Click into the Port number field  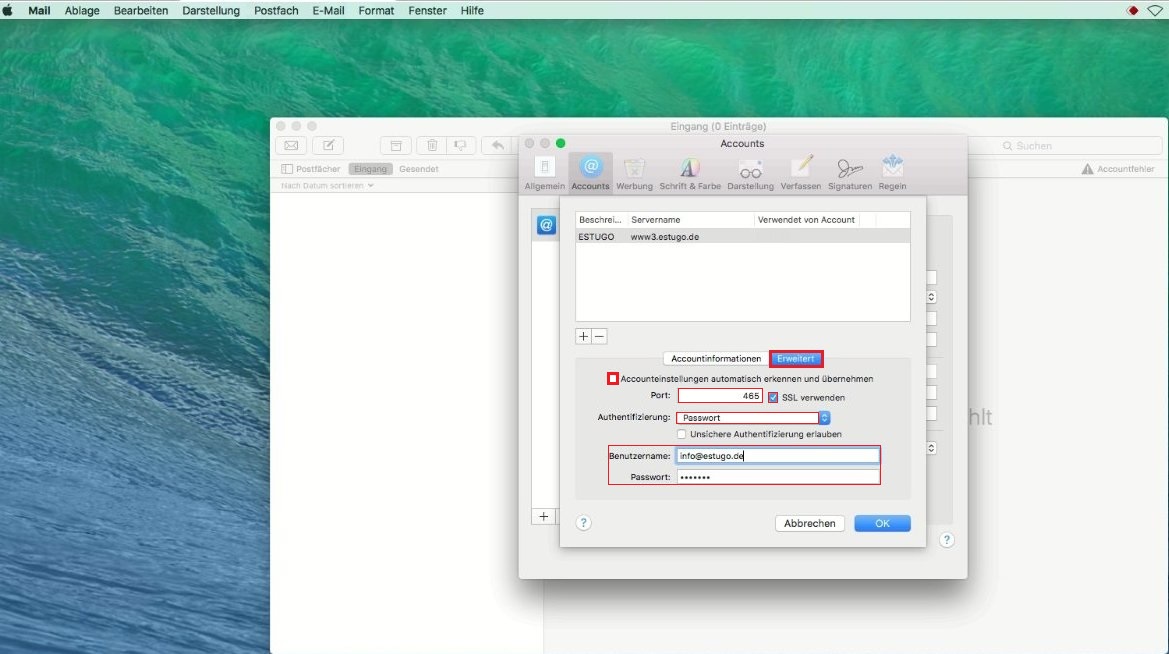click(x=720, y=397)
